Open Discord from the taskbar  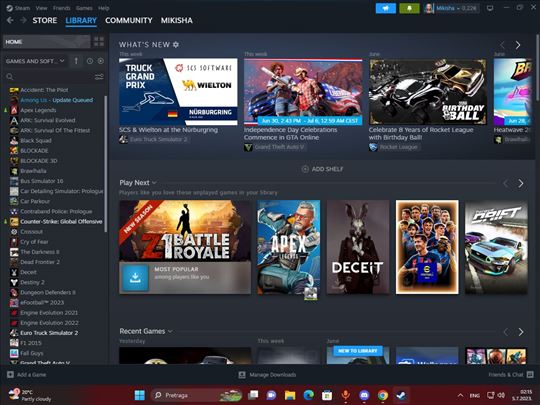coord(364,395)
